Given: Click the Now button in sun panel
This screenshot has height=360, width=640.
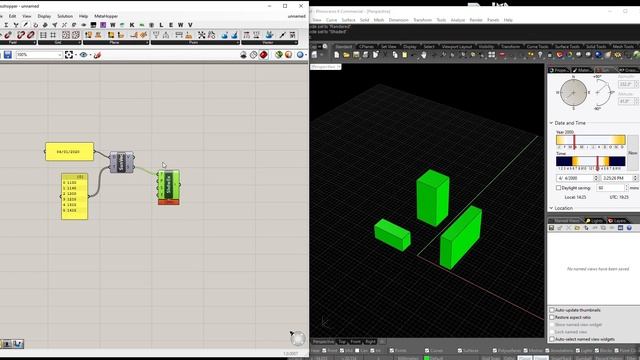Looking at the screenshot, I should [x=633, y=153].
